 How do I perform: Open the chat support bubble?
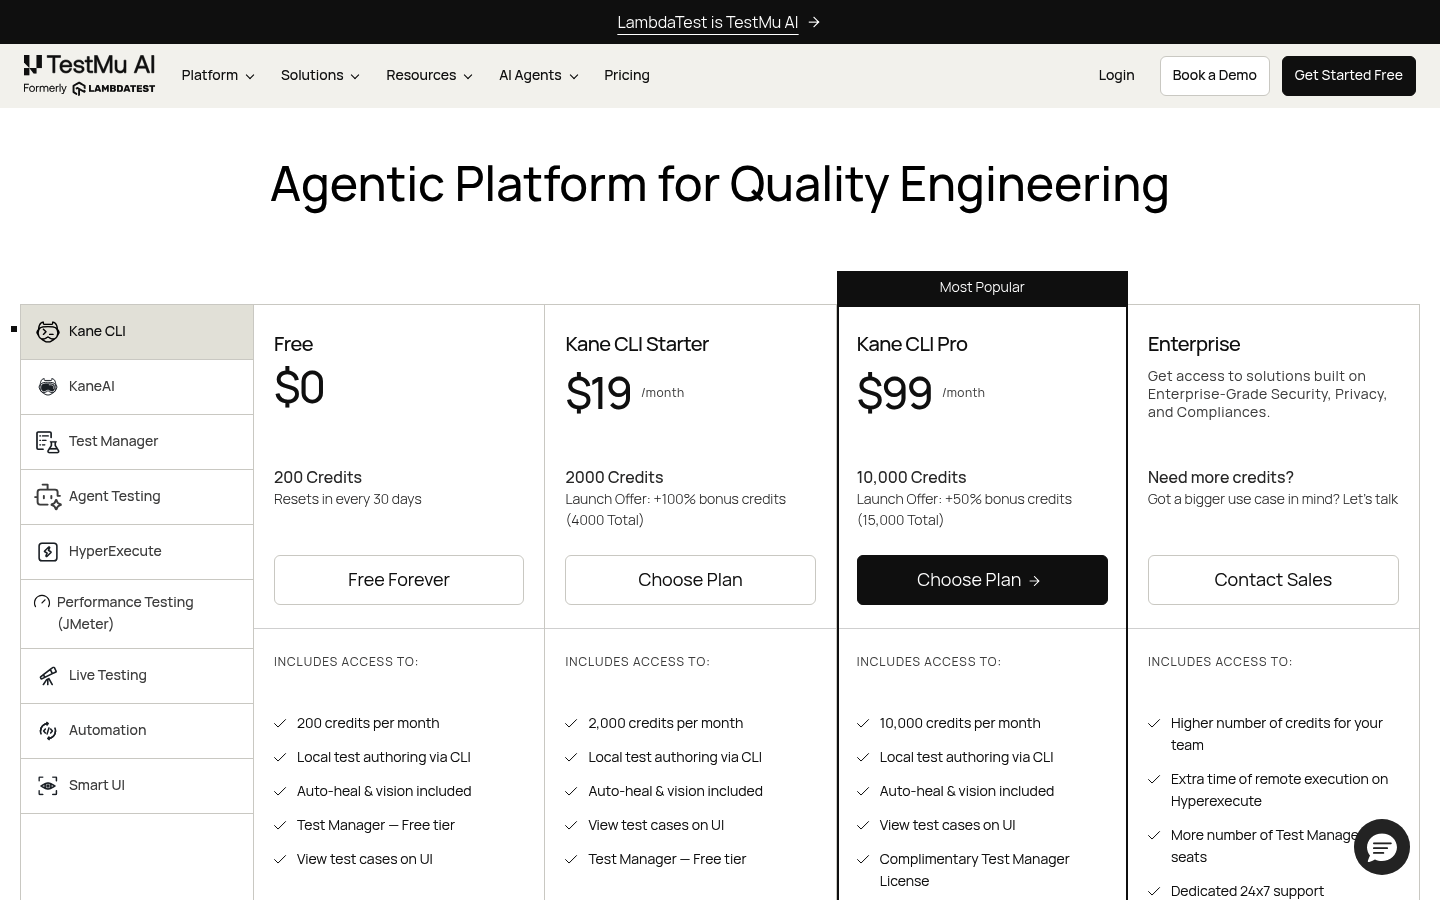pyautogui.click(x=1382, y=847)
